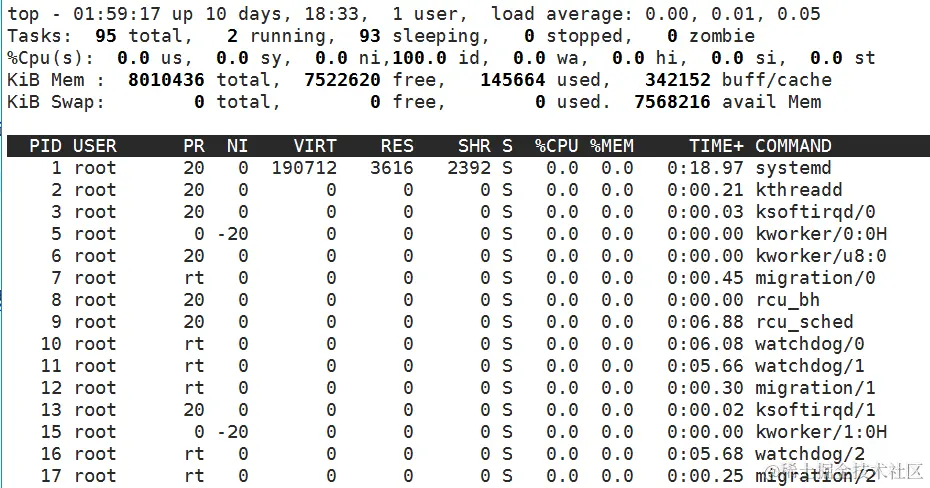The image size is (930, 488).
Task: Select the watchdog/1 process name
Action: pos(810,365)
